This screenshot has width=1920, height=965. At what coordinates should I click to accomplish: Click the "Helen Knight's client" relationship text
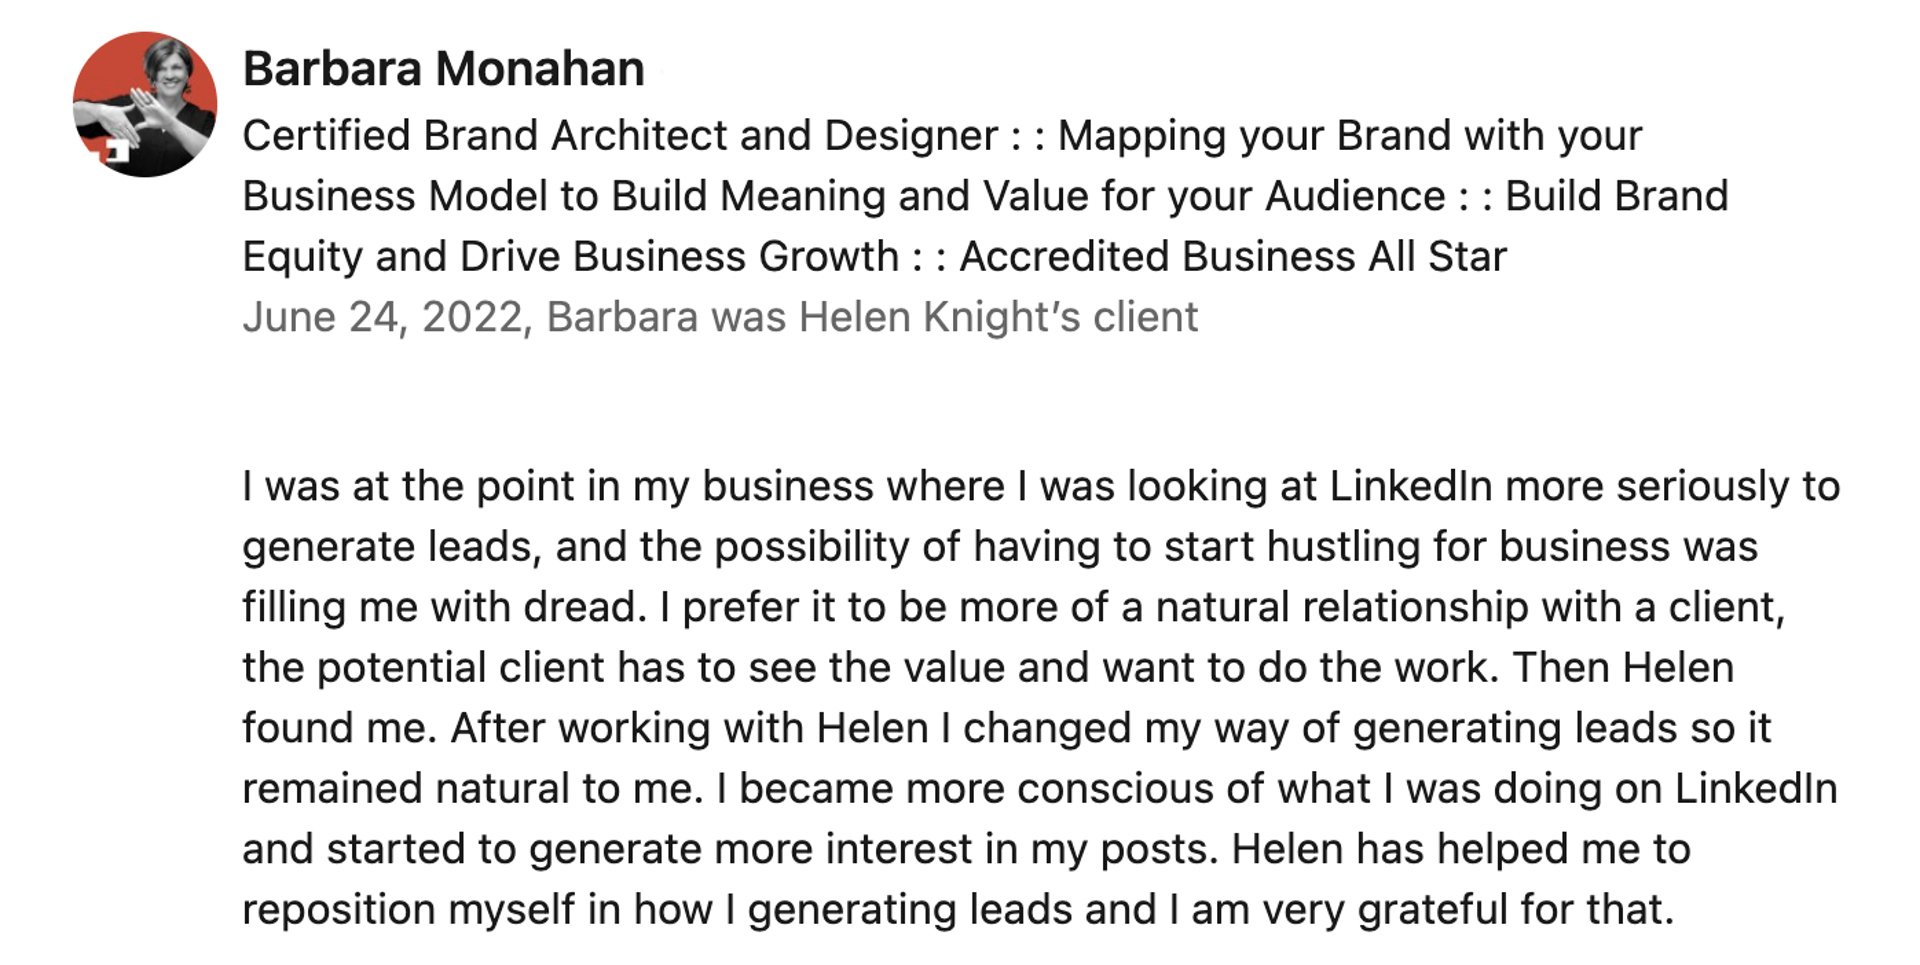(x=998, y=318)
